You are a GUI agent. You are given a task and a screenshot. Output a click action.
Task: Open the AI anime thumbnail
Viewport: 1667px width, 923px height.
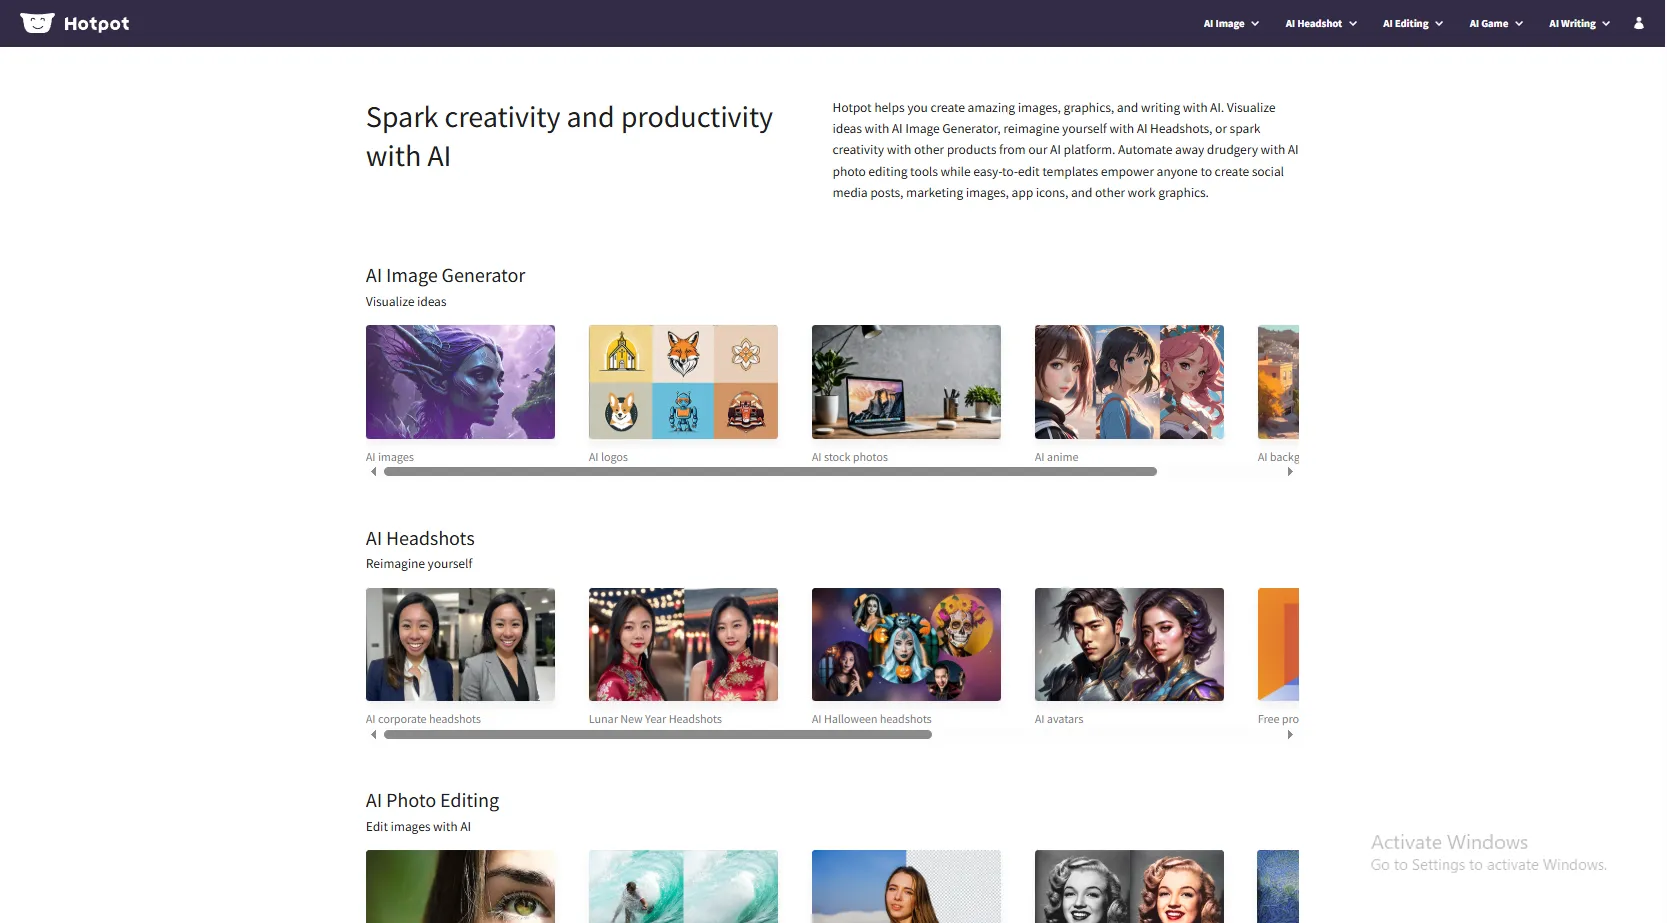1129,382
